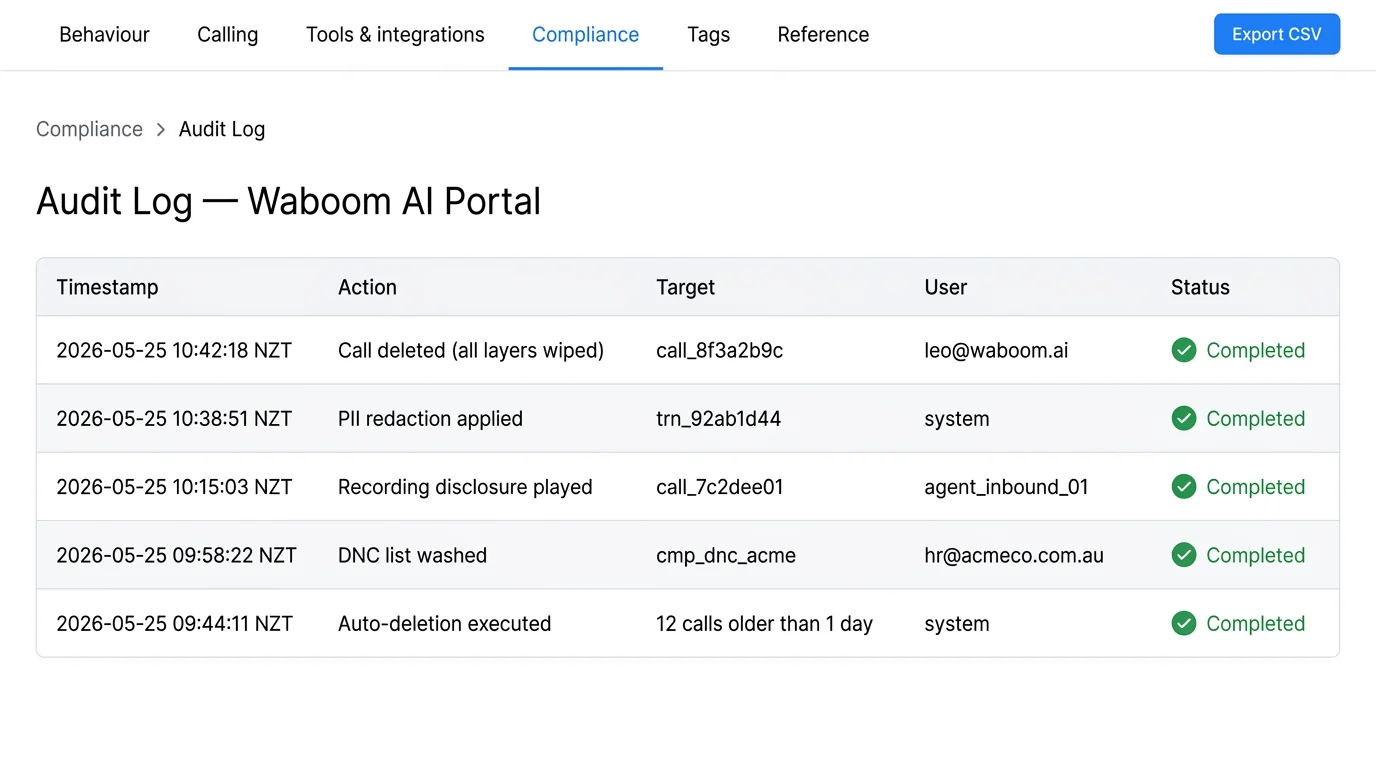This screenshot has width=1376, height=768.
Task: Click the check icon in the Auto-deletion executed row
Action: tap(1184, 623)
